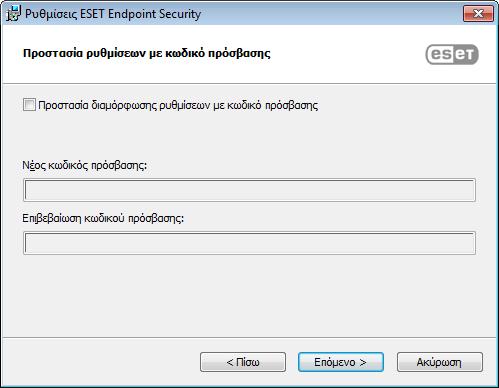Click inside the upper password text box
This screenshot has height=388, width=499.
pos(249,190)
